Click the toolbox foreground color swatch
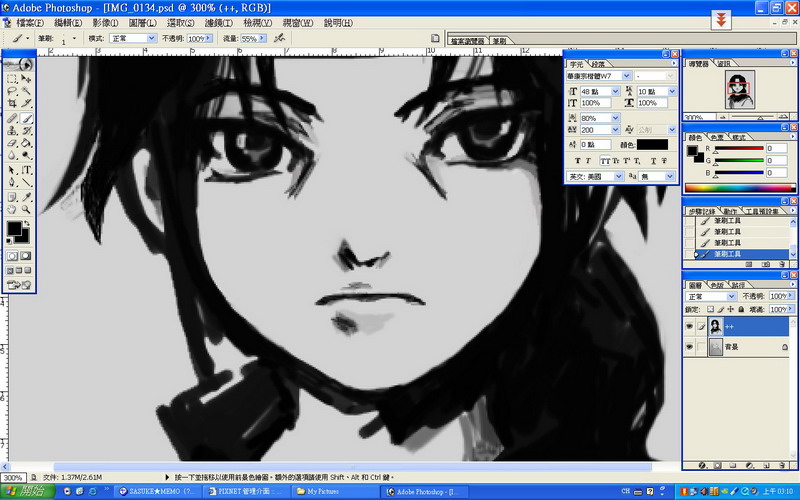The height and width of the screenshot is (500, 800). point(14,229)
